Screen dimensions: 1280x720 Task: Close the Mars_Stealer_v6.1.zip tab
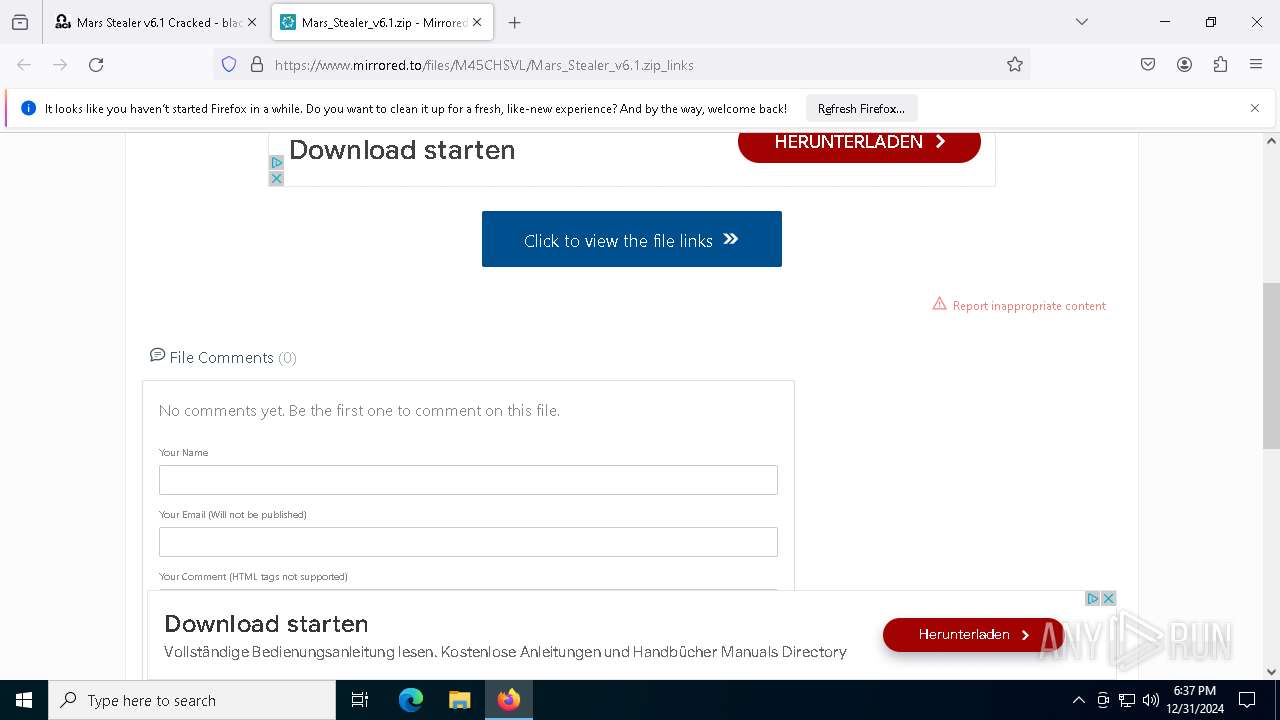coord(477,22)
